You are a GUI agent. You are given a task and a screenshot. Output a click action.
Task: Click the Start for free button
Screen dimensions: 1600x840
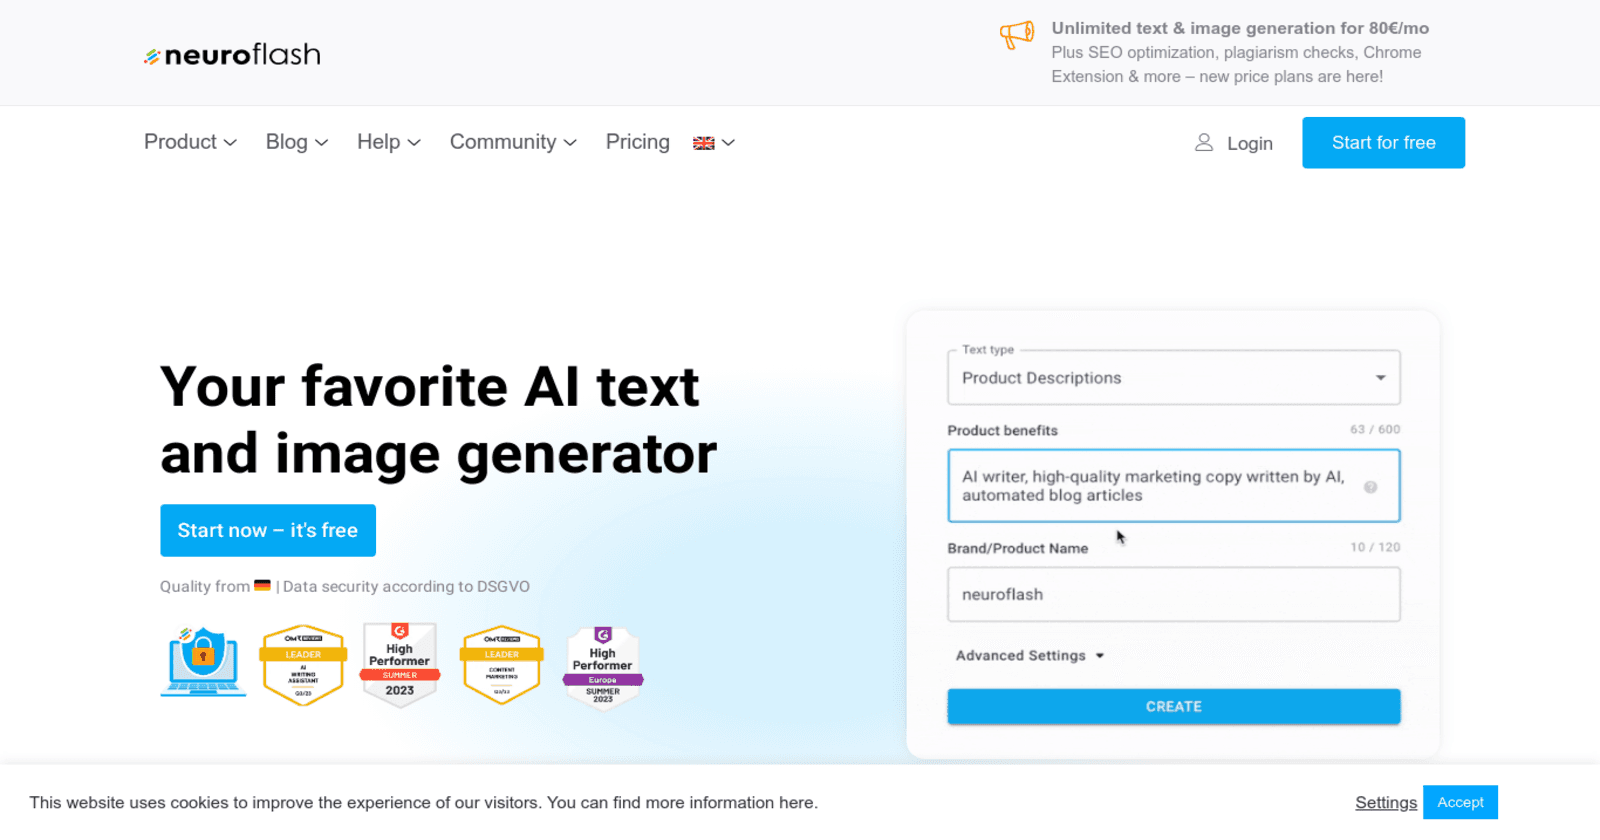pos(1382,142)
